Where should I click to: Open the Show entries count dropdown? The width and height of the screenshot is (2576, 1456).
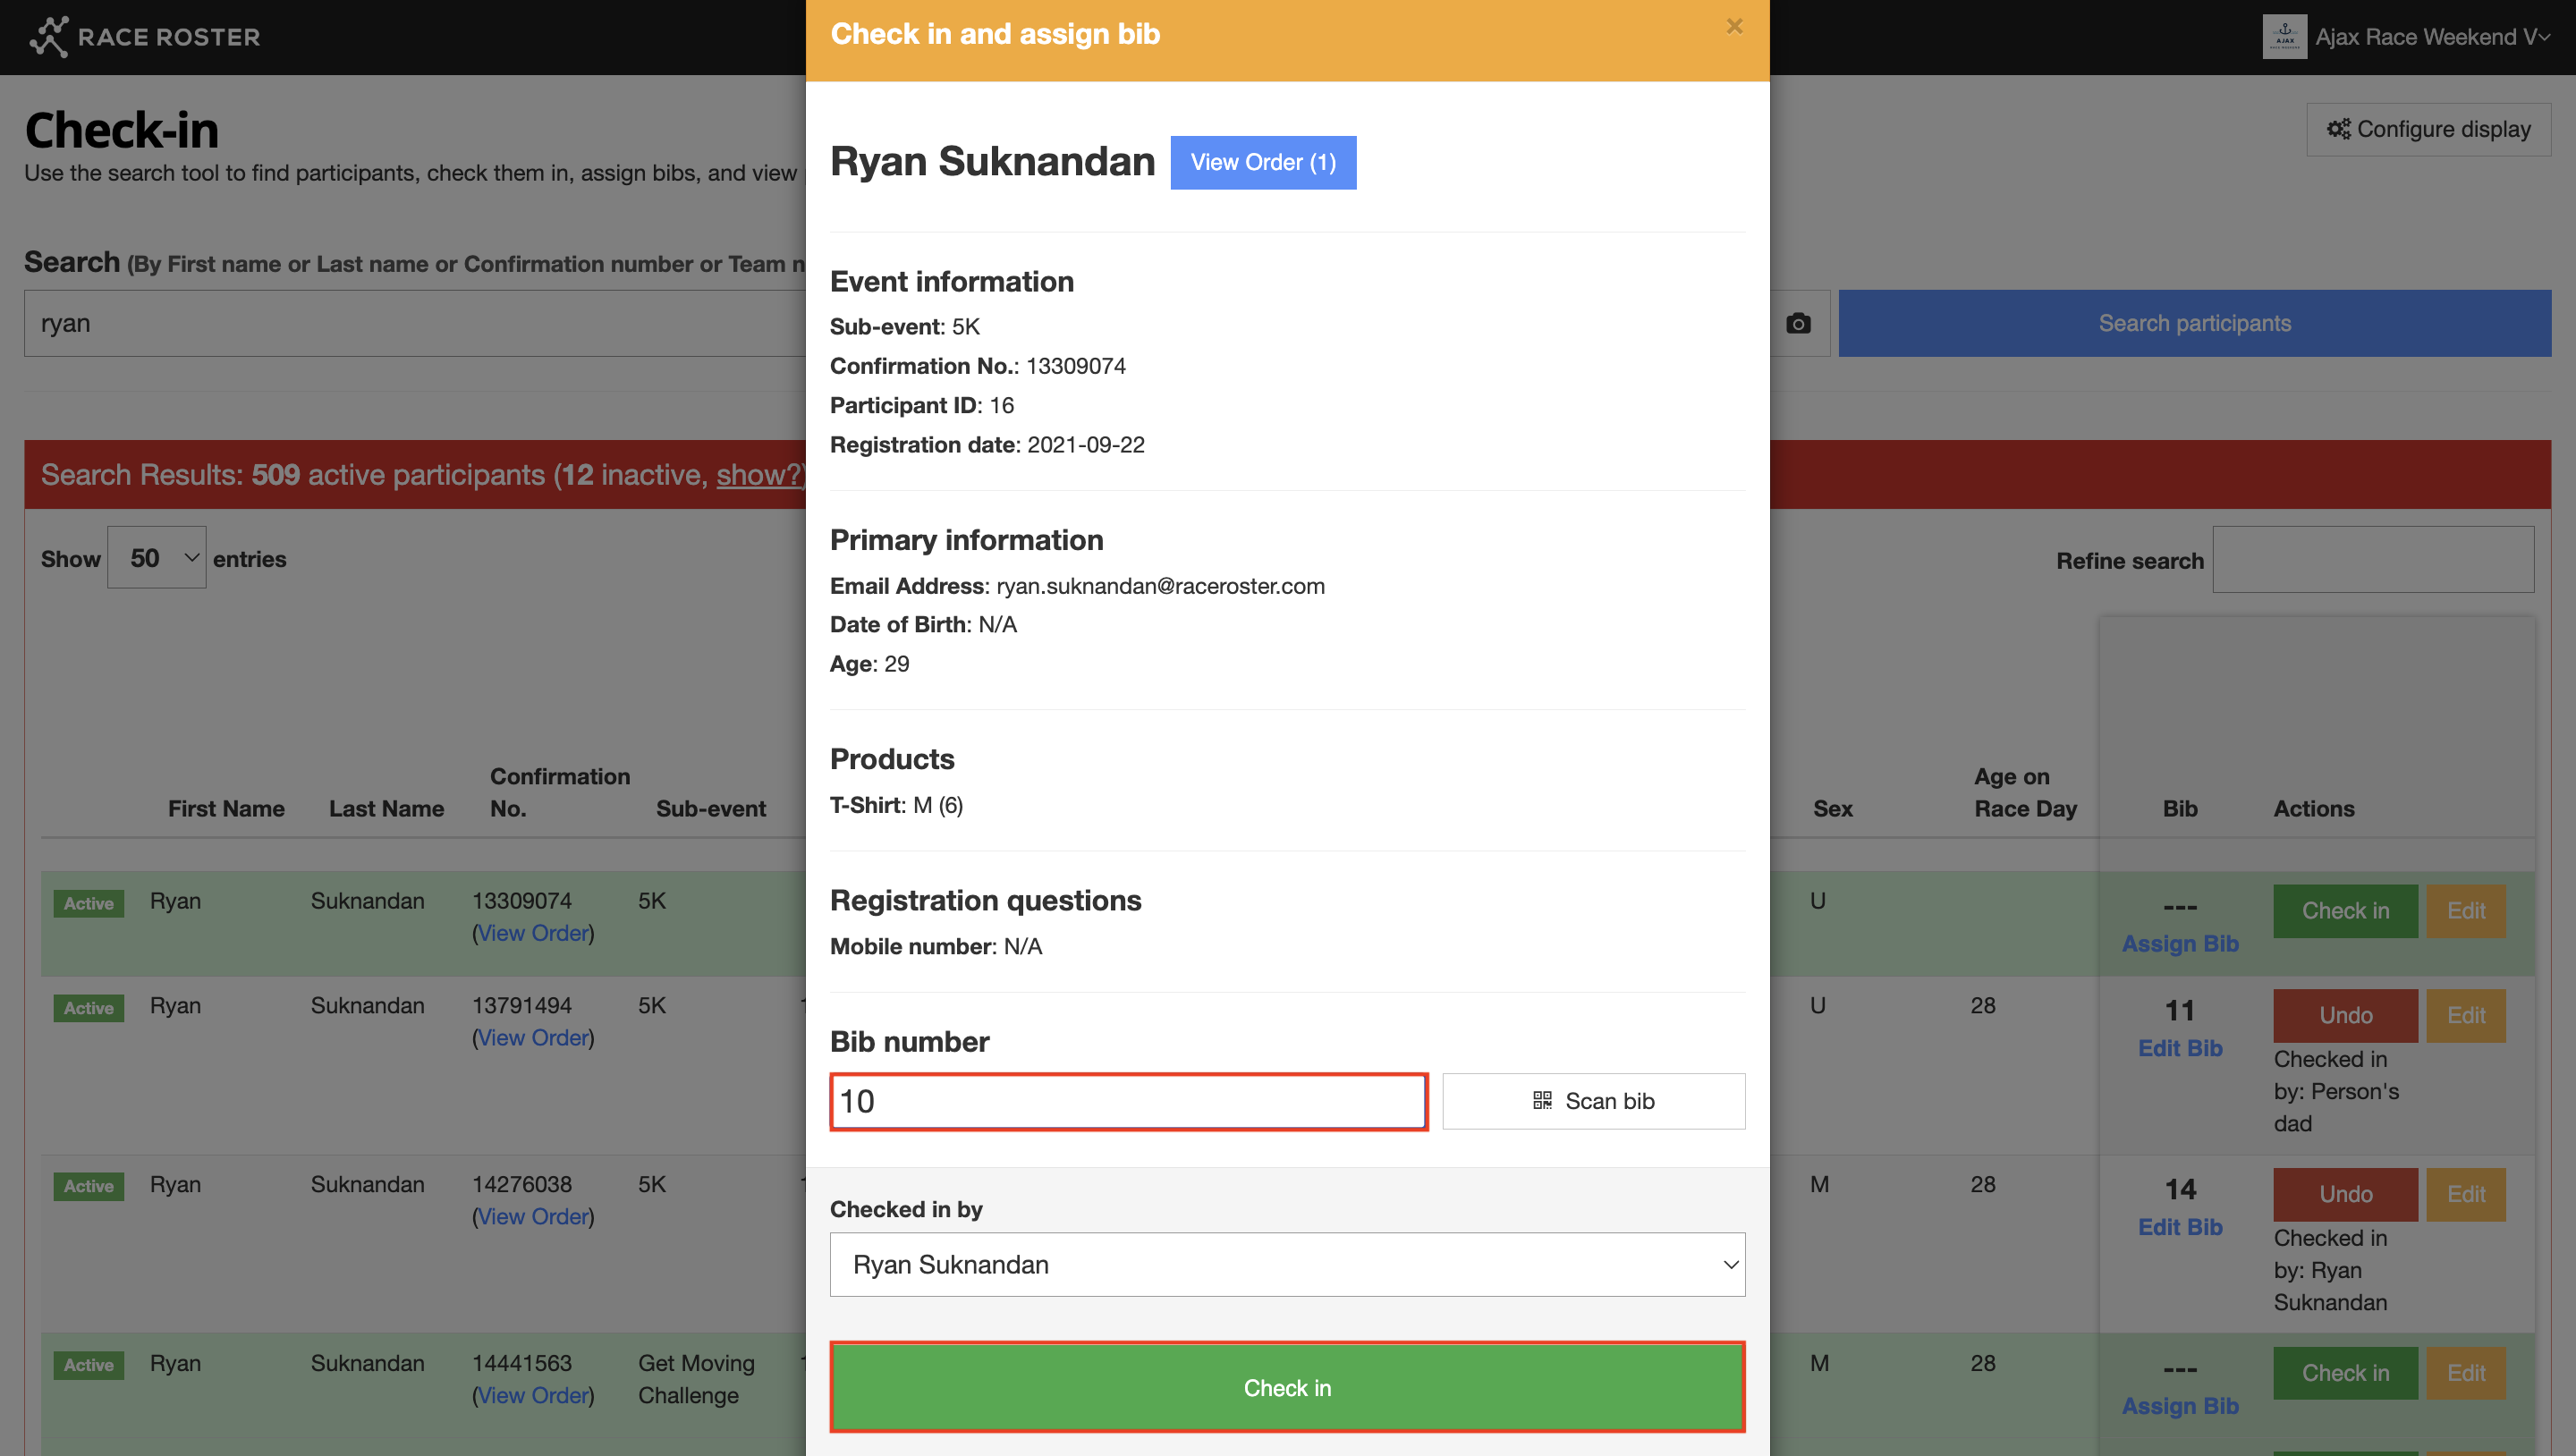(157, 558)
